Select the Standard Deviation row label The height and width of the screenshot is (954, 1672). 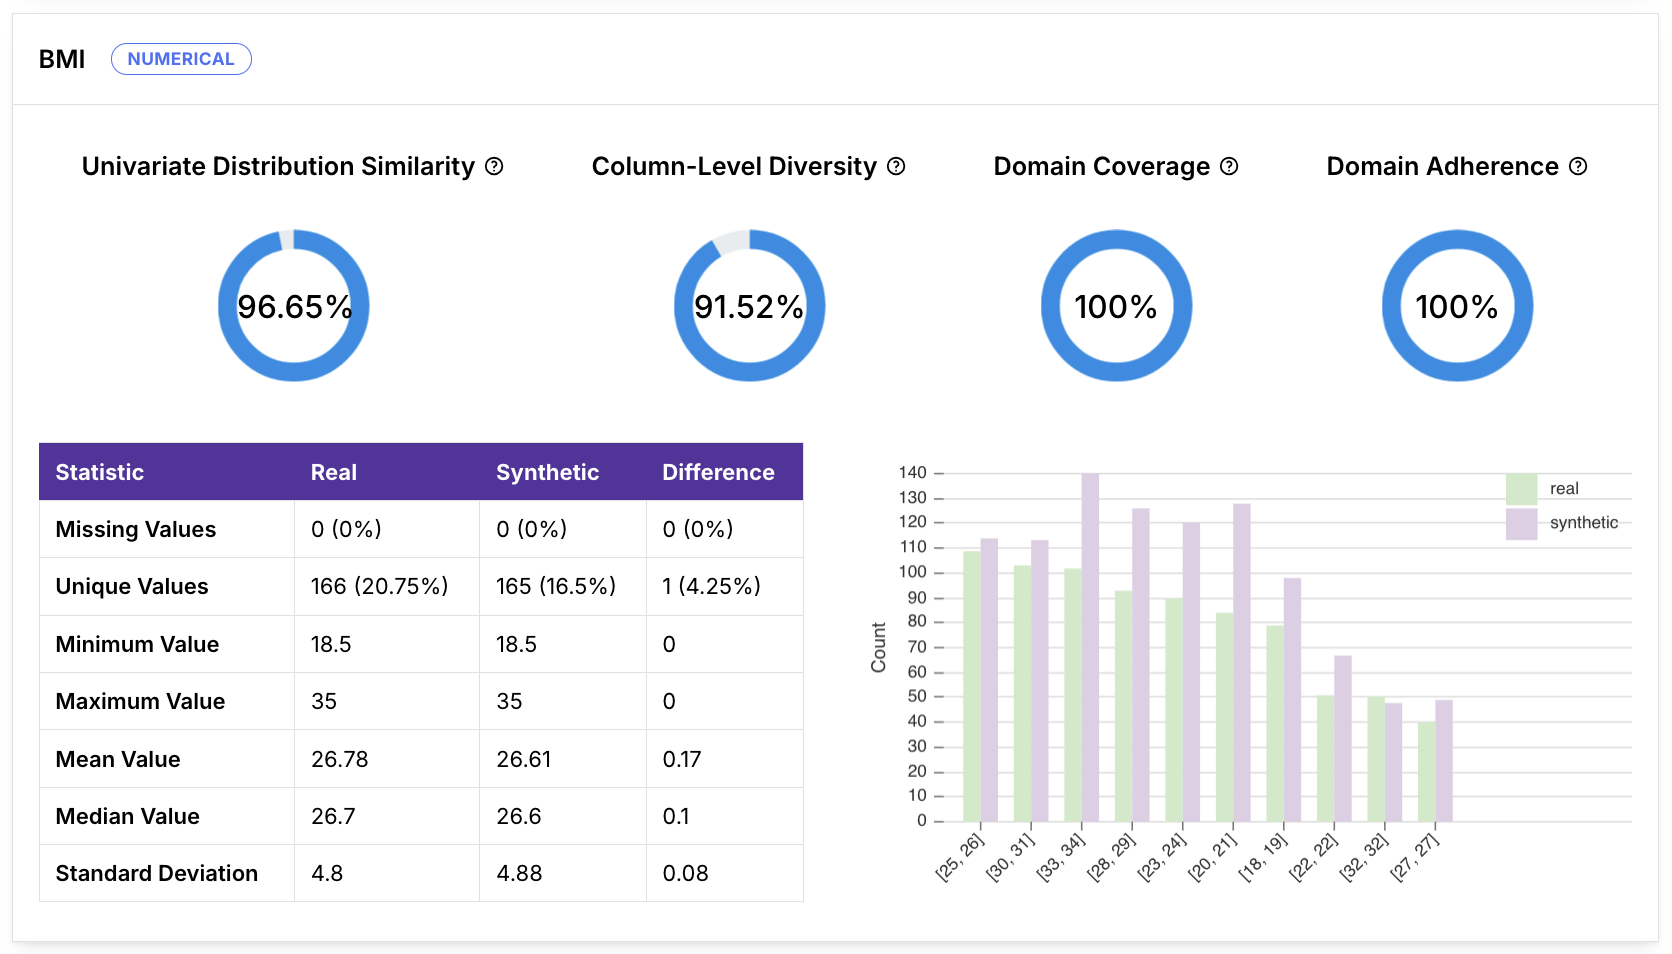coord(157,873)
